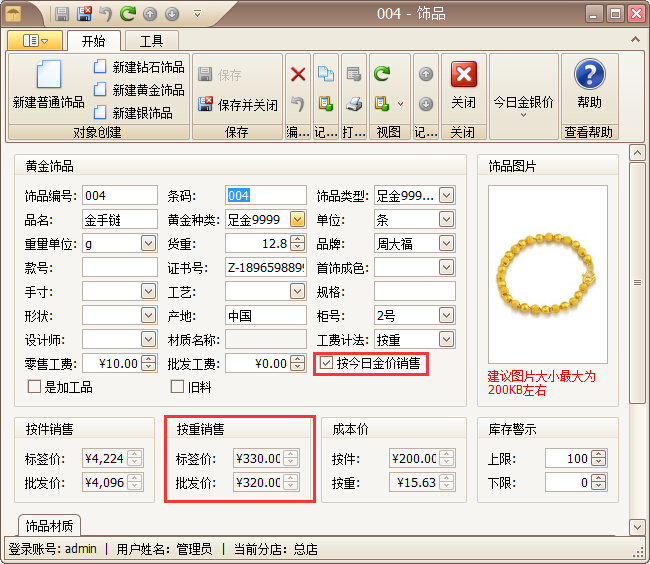Image resolution: width=650 pixels, height=564 pixels.
Task: Click the 品名 field containing 金手链
Action: 120,219
